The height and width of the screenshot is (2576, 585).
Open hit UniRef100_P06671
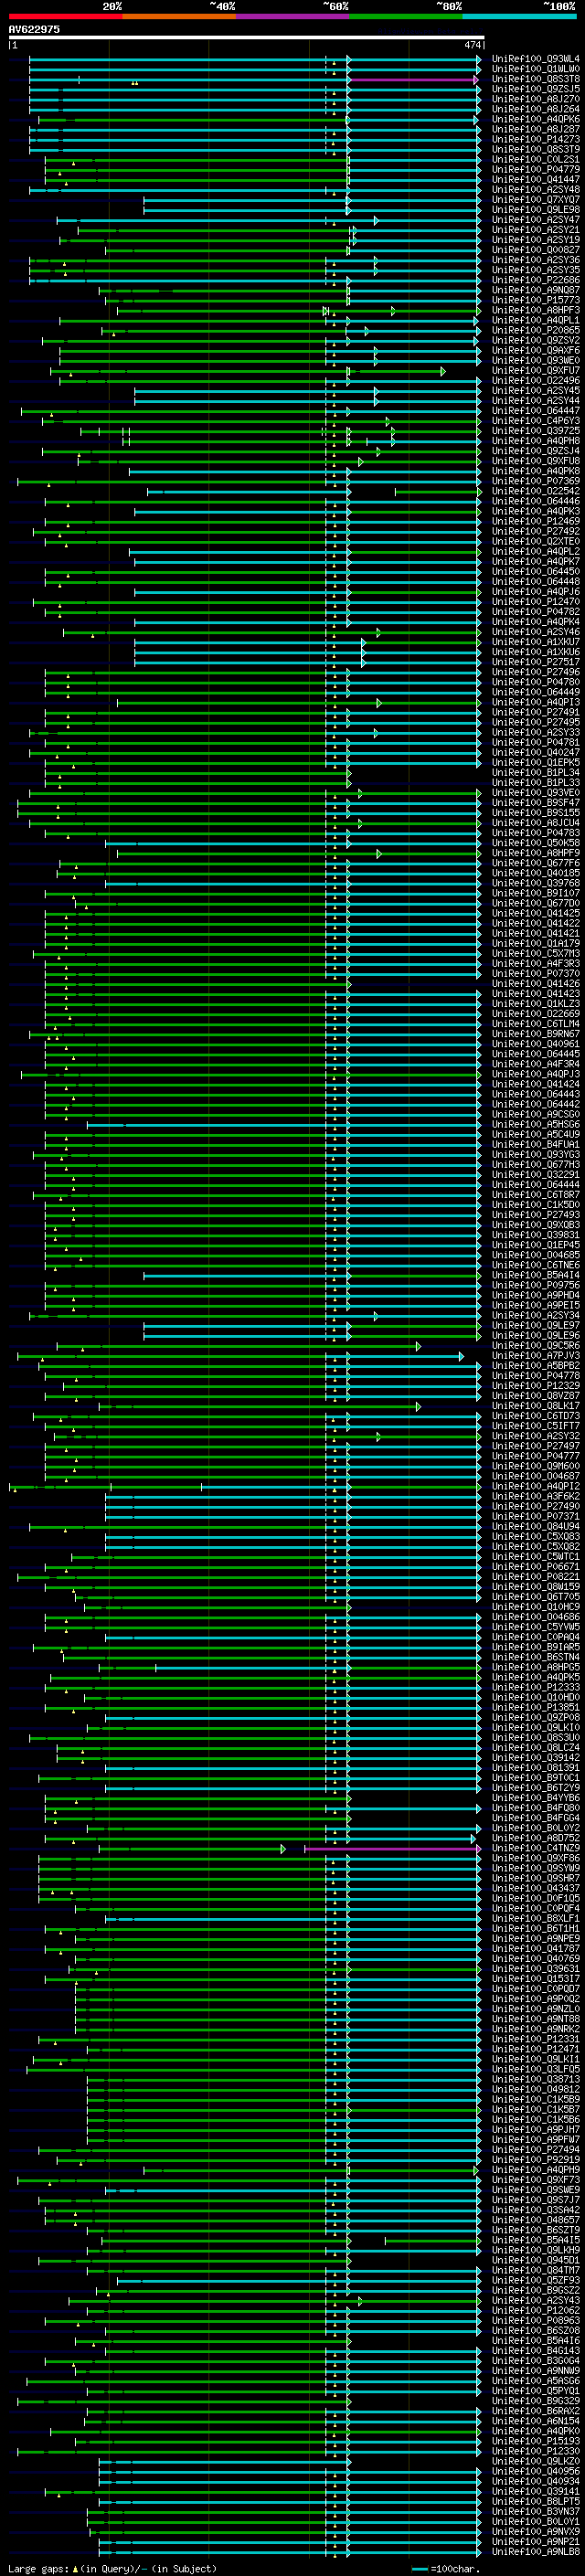coord(536,1567)
